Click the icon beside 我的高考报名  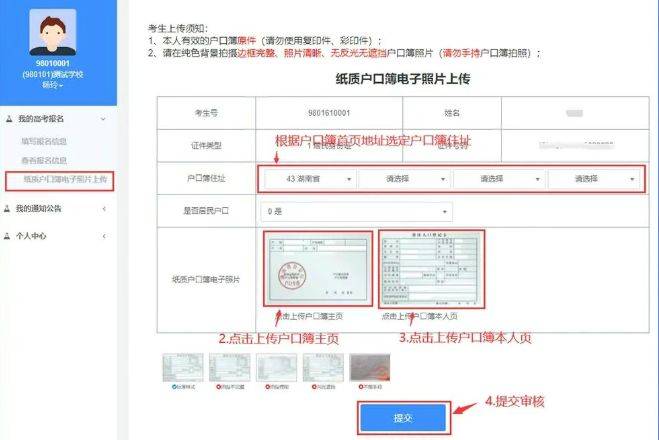9,119
